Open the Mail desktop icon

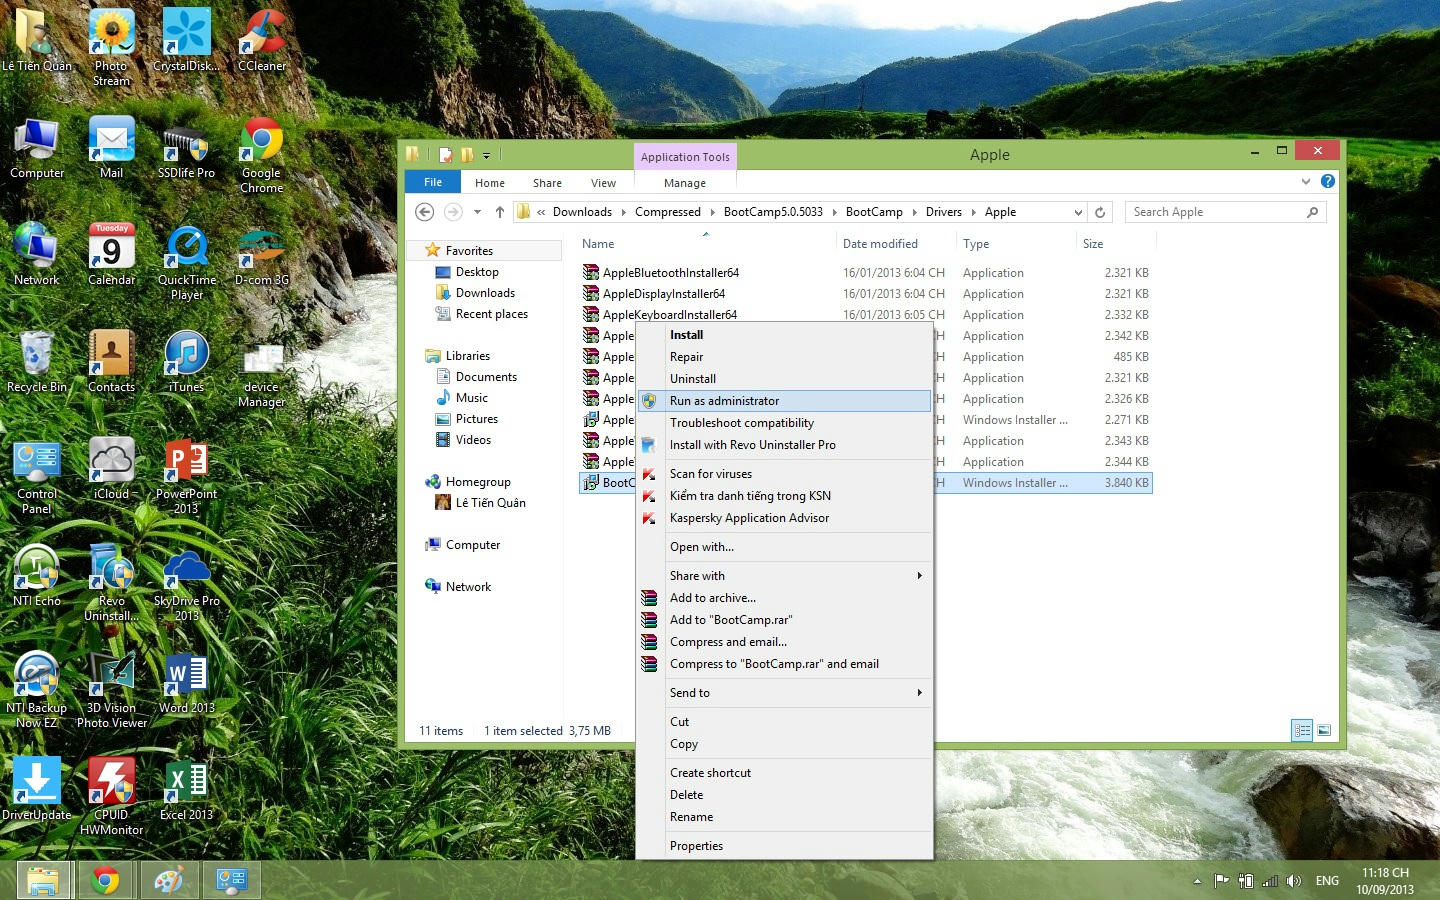(x=111, y=148)
